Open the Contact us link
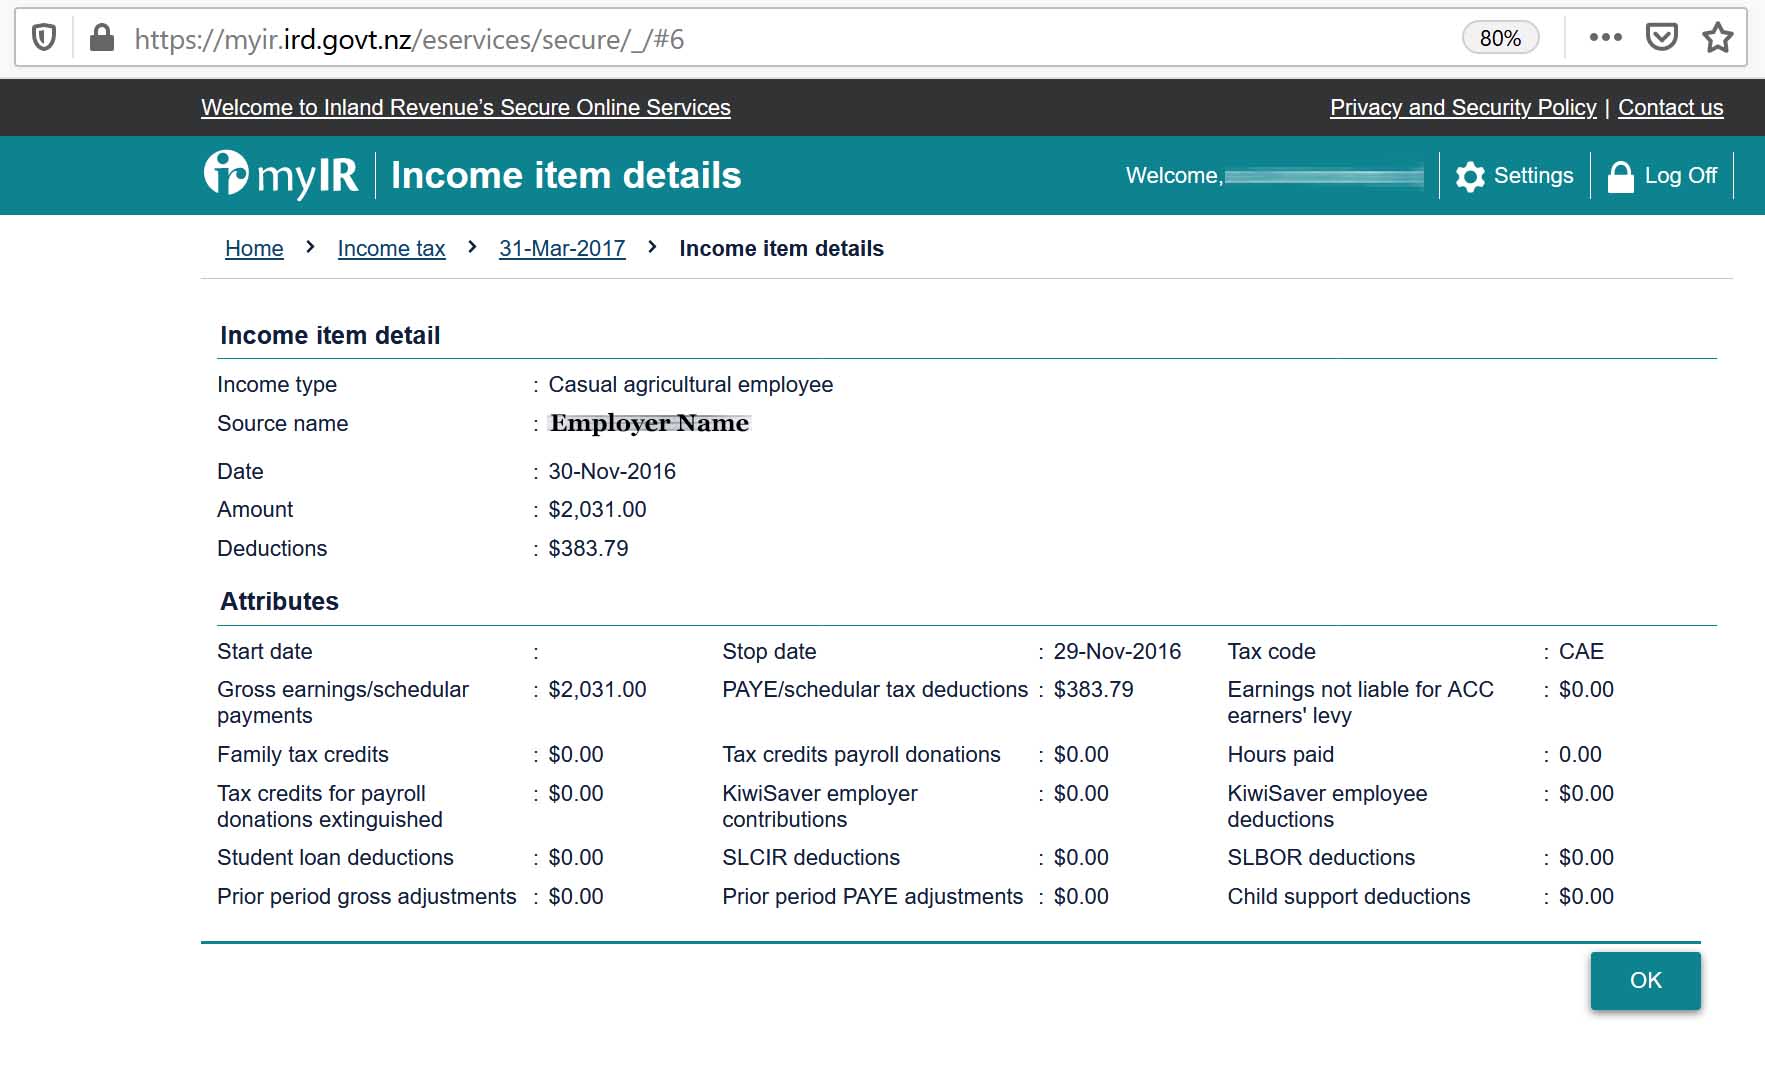 click(1670, 107)
